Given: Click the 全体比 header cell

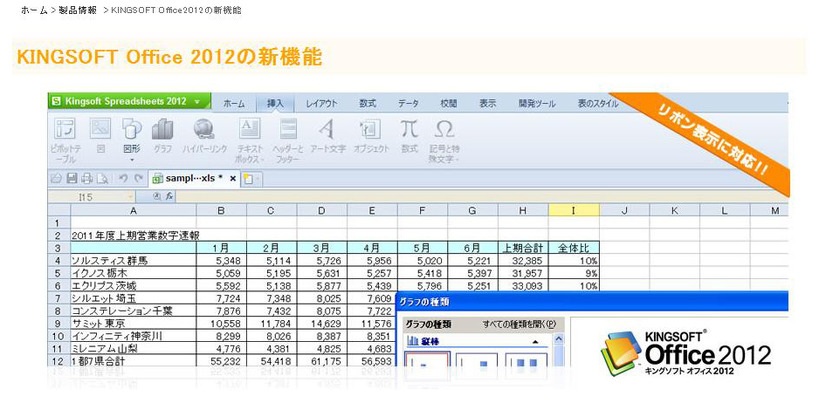Looking at the screenshot, I should [574, 248].
